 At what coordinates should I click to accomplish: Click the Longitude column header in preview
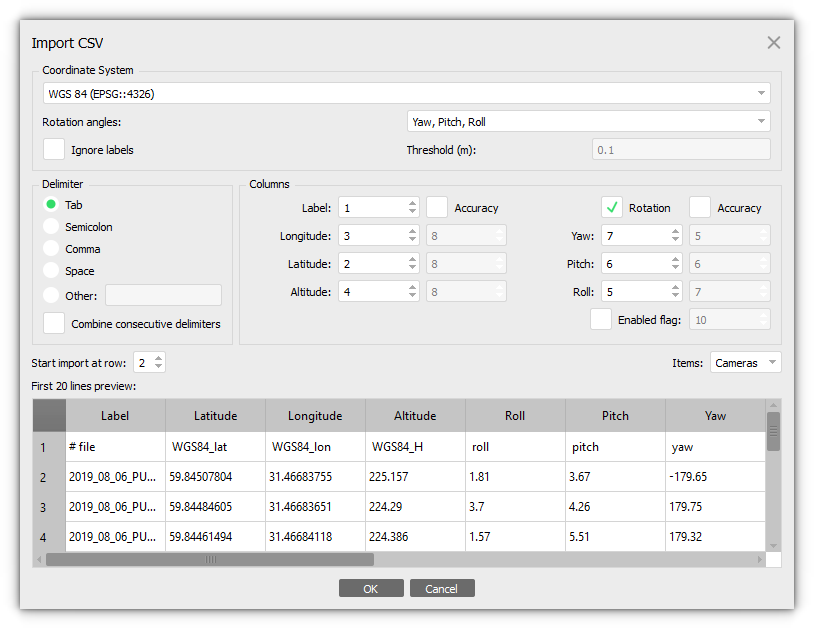(x=315, y=415)
